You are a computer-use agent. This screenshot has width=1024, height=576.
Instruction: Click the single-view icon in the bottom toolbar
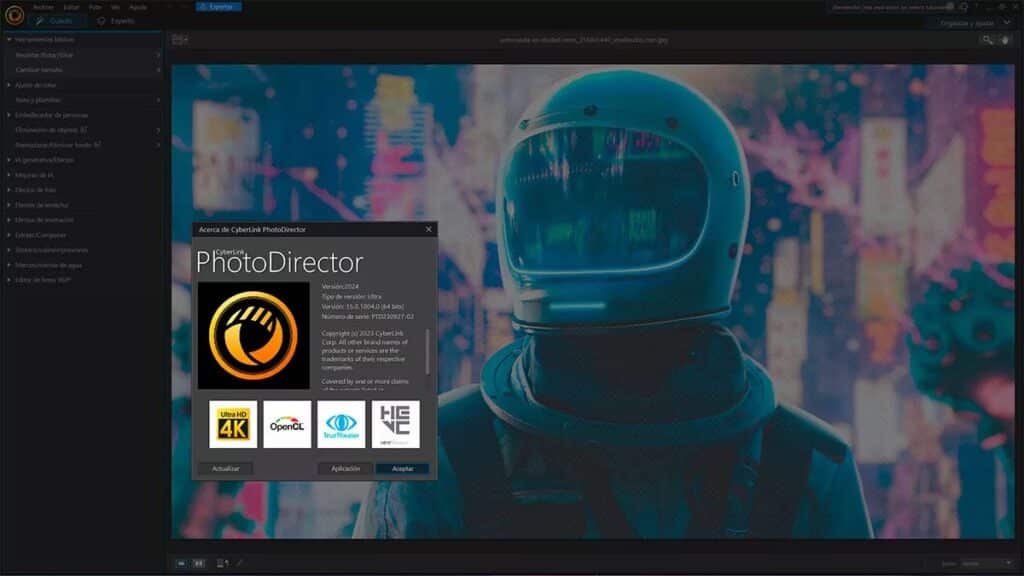click(181, 563)
